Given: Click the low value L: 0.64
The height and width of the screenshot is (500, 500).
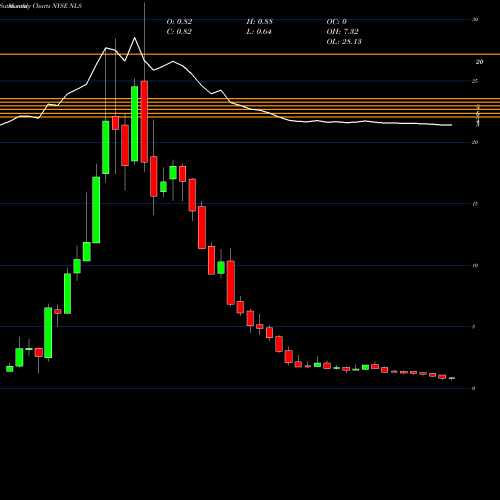Looking at the screenshot, I should [x=259, y=32].
